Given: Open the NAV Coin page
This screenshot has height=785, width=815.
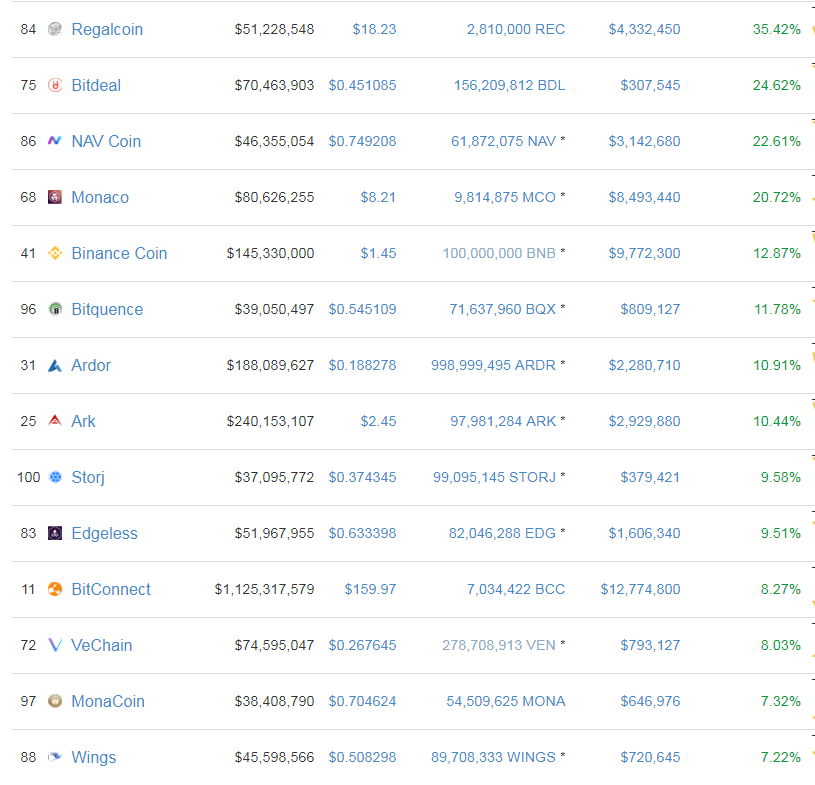Looking at the screenshot, I should [106, 141].
